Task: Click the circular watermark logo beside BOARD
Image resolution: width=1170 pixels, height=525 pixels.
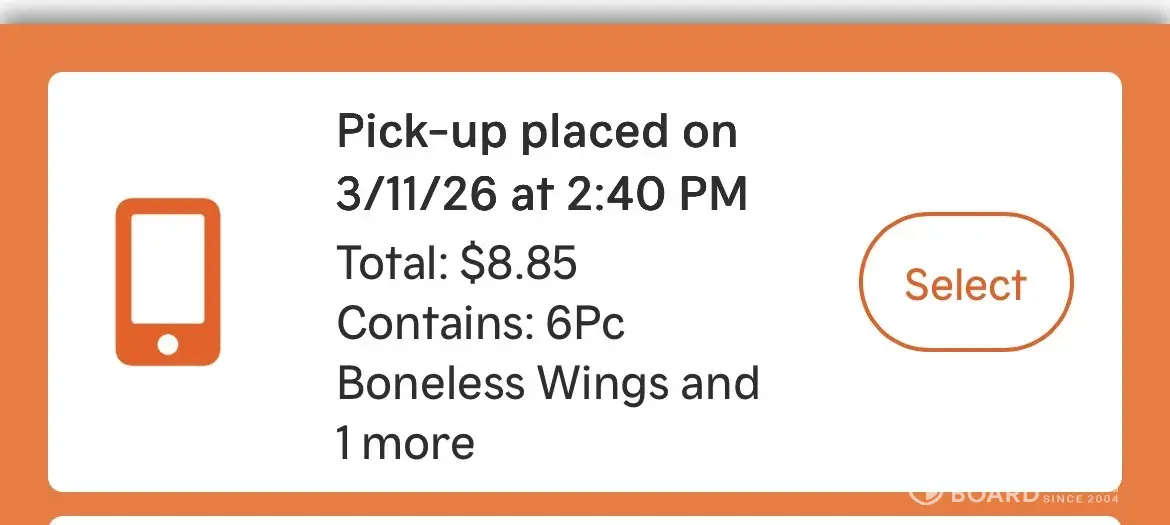Action: coord(925,495)
